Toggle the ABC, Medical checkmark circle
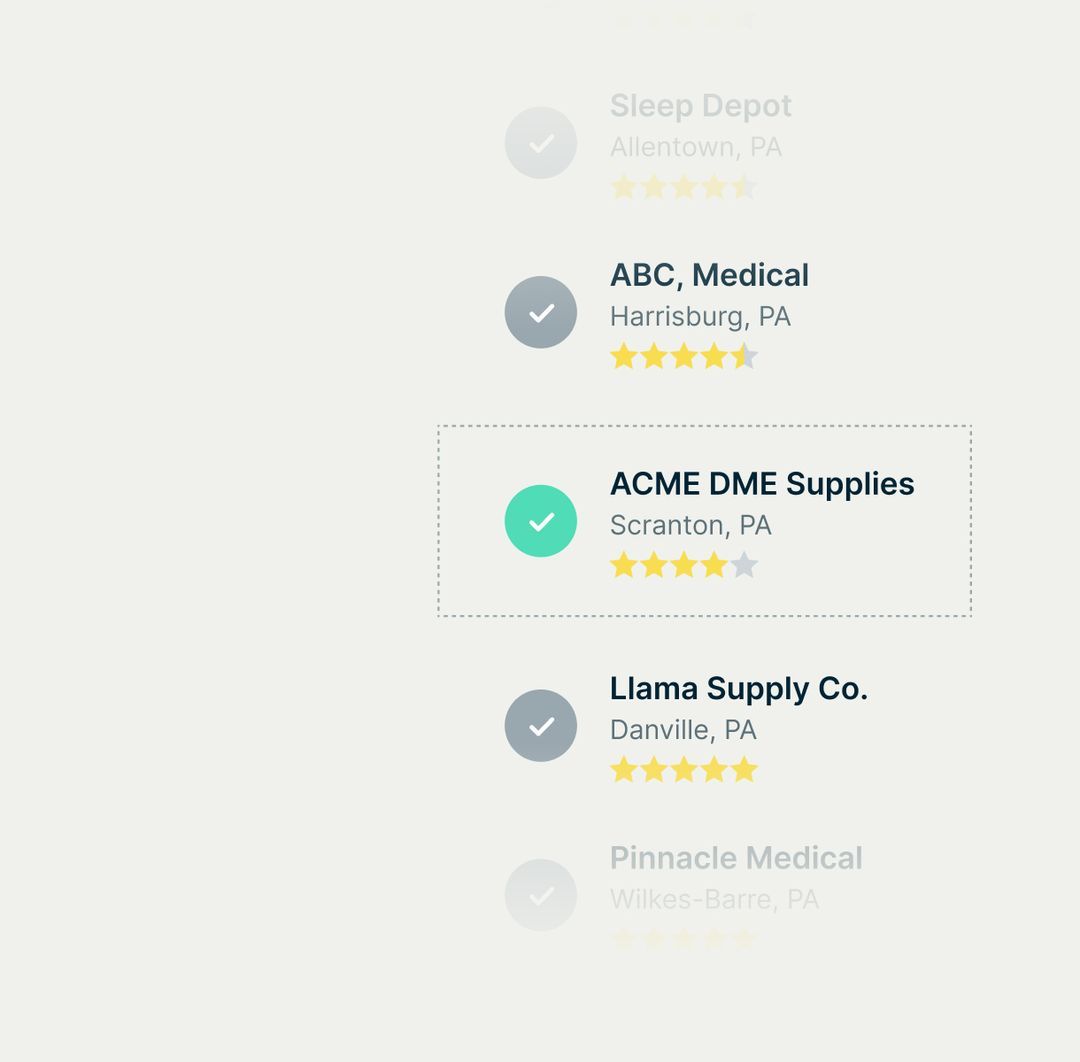Screen dimensions: 1080x1062 click(x=541, y=312)
